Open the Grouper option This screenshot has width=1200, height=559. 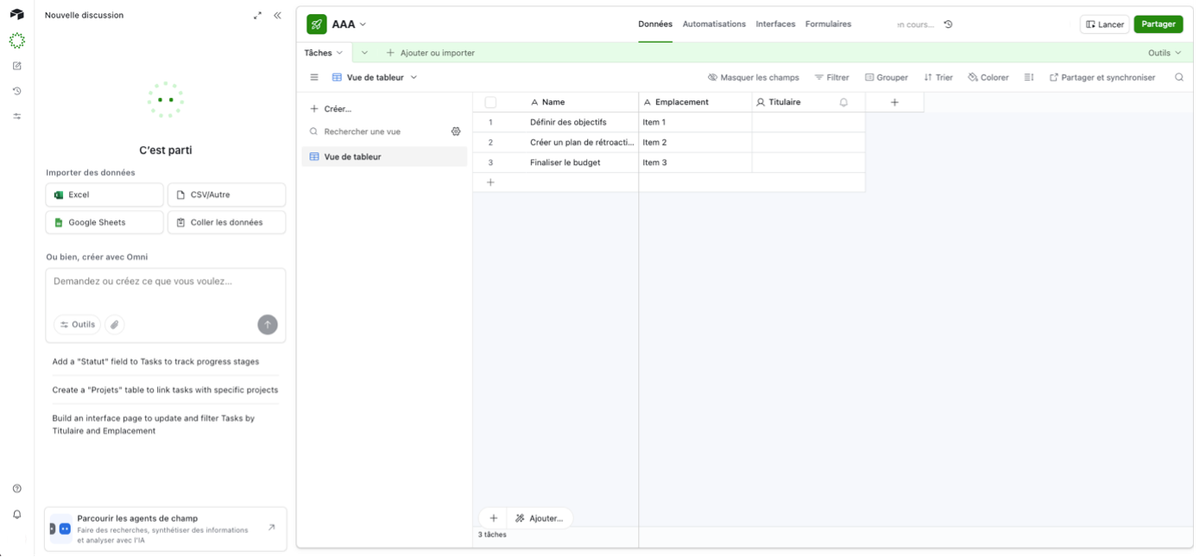pyautogui.click(x=886, y=77)
